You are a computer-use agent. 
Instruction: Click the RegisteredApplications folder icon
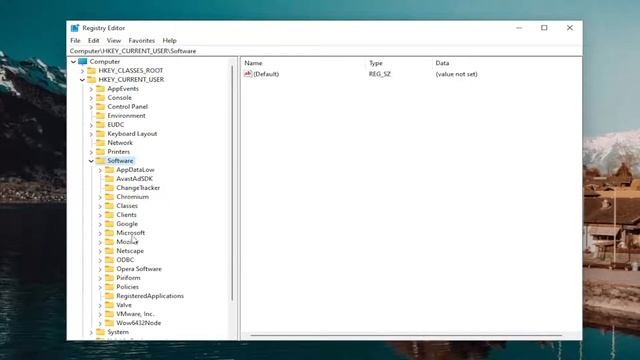point(109,296)
